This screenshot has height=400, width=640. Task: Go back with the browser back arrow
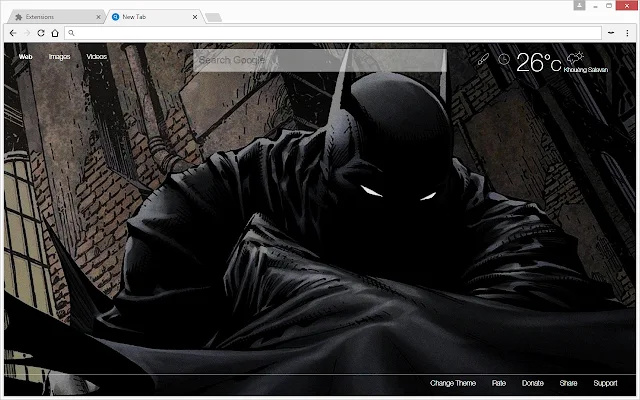[x=13, y=33]
